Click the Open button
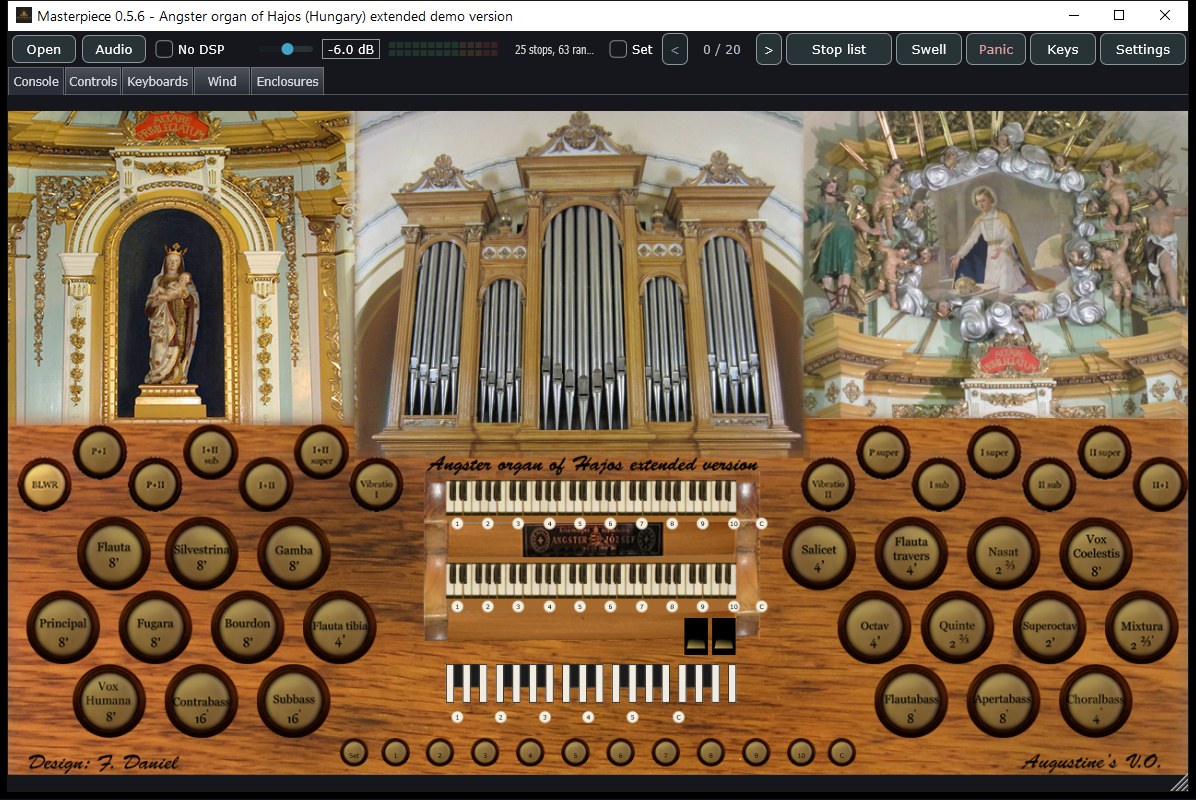 point(43,49)
